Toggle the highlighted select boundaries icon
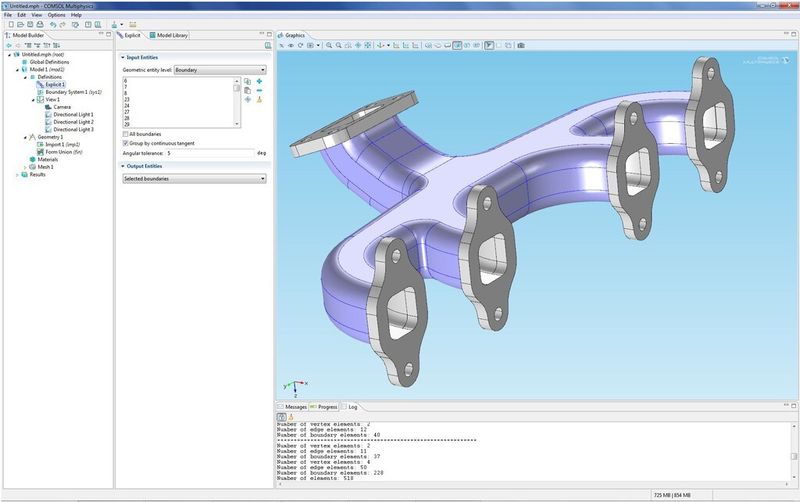 [457, 45]
